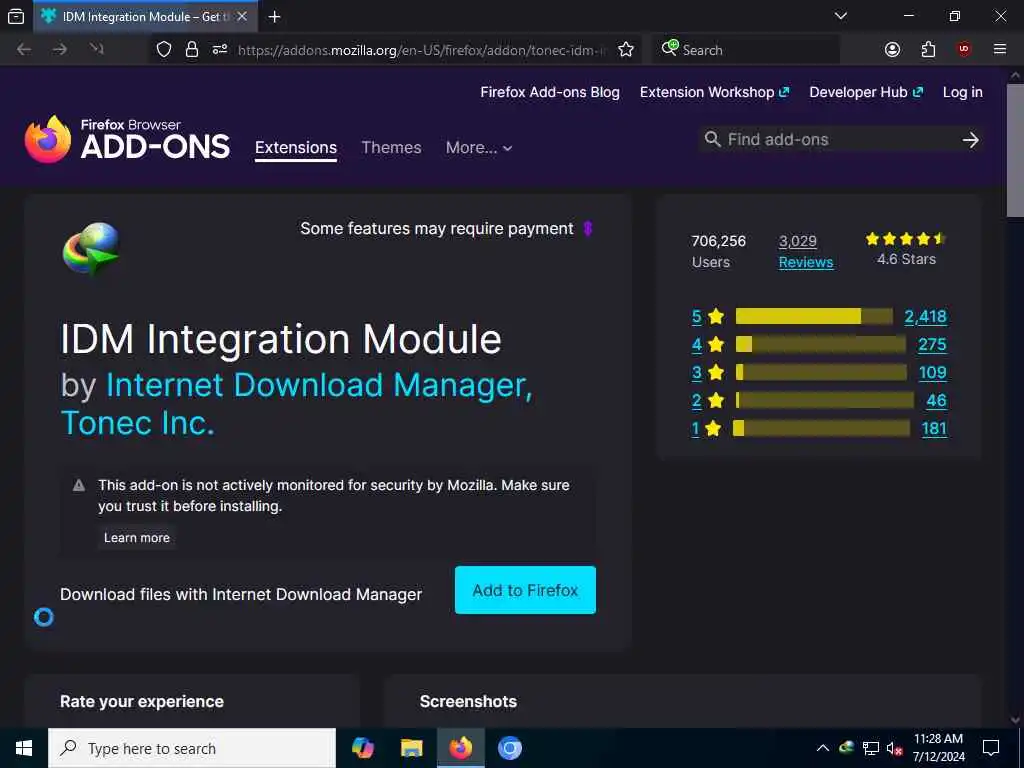Click the Firefox taskbar icon

460,748
